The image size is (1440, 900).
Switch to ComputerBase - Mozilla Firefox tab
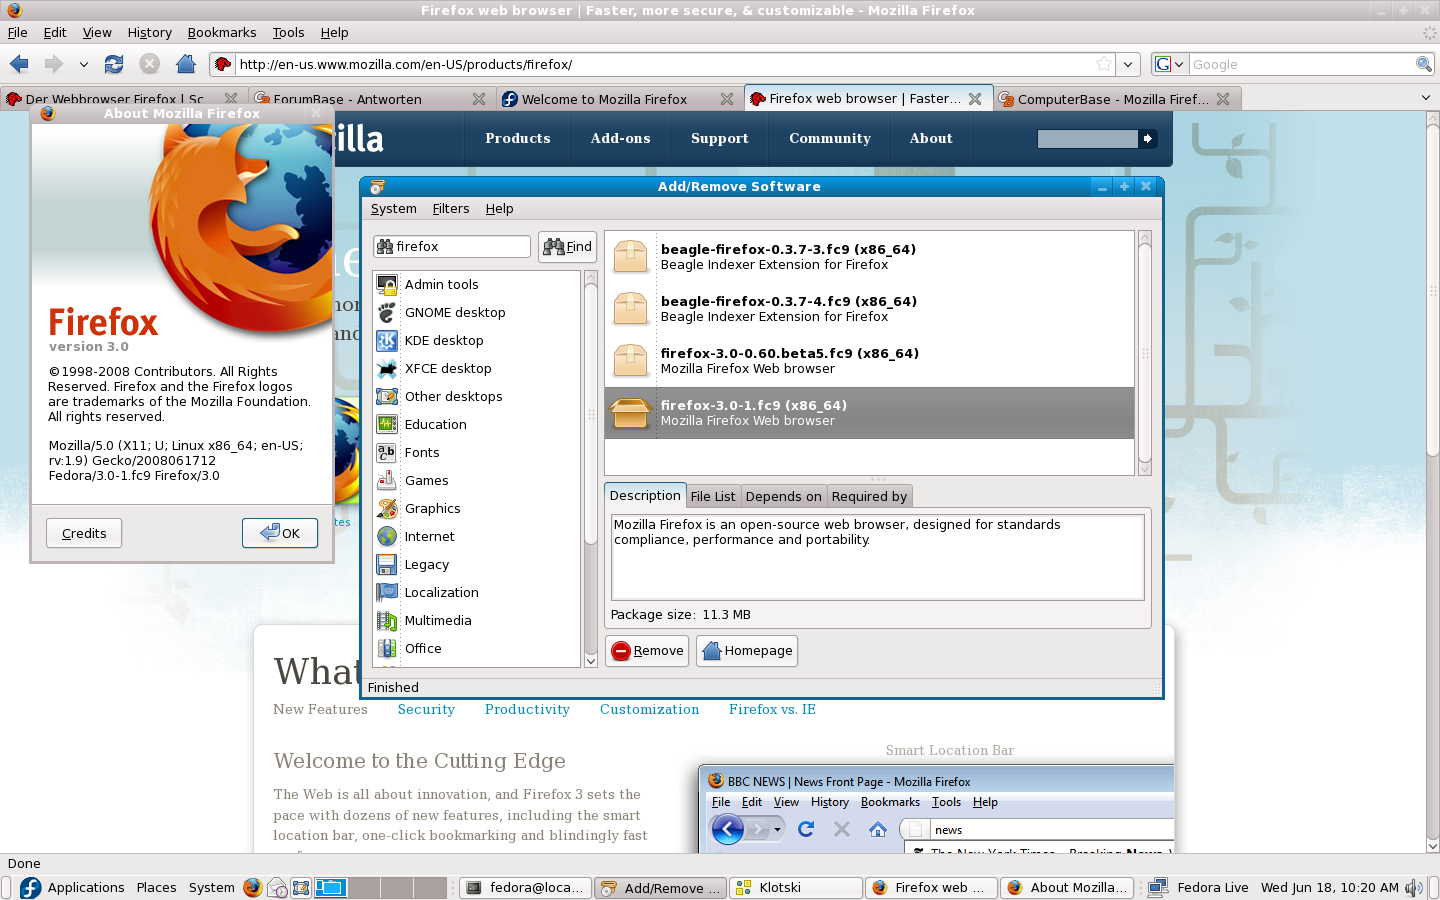pyautogui.click(x=1118, y=99)
